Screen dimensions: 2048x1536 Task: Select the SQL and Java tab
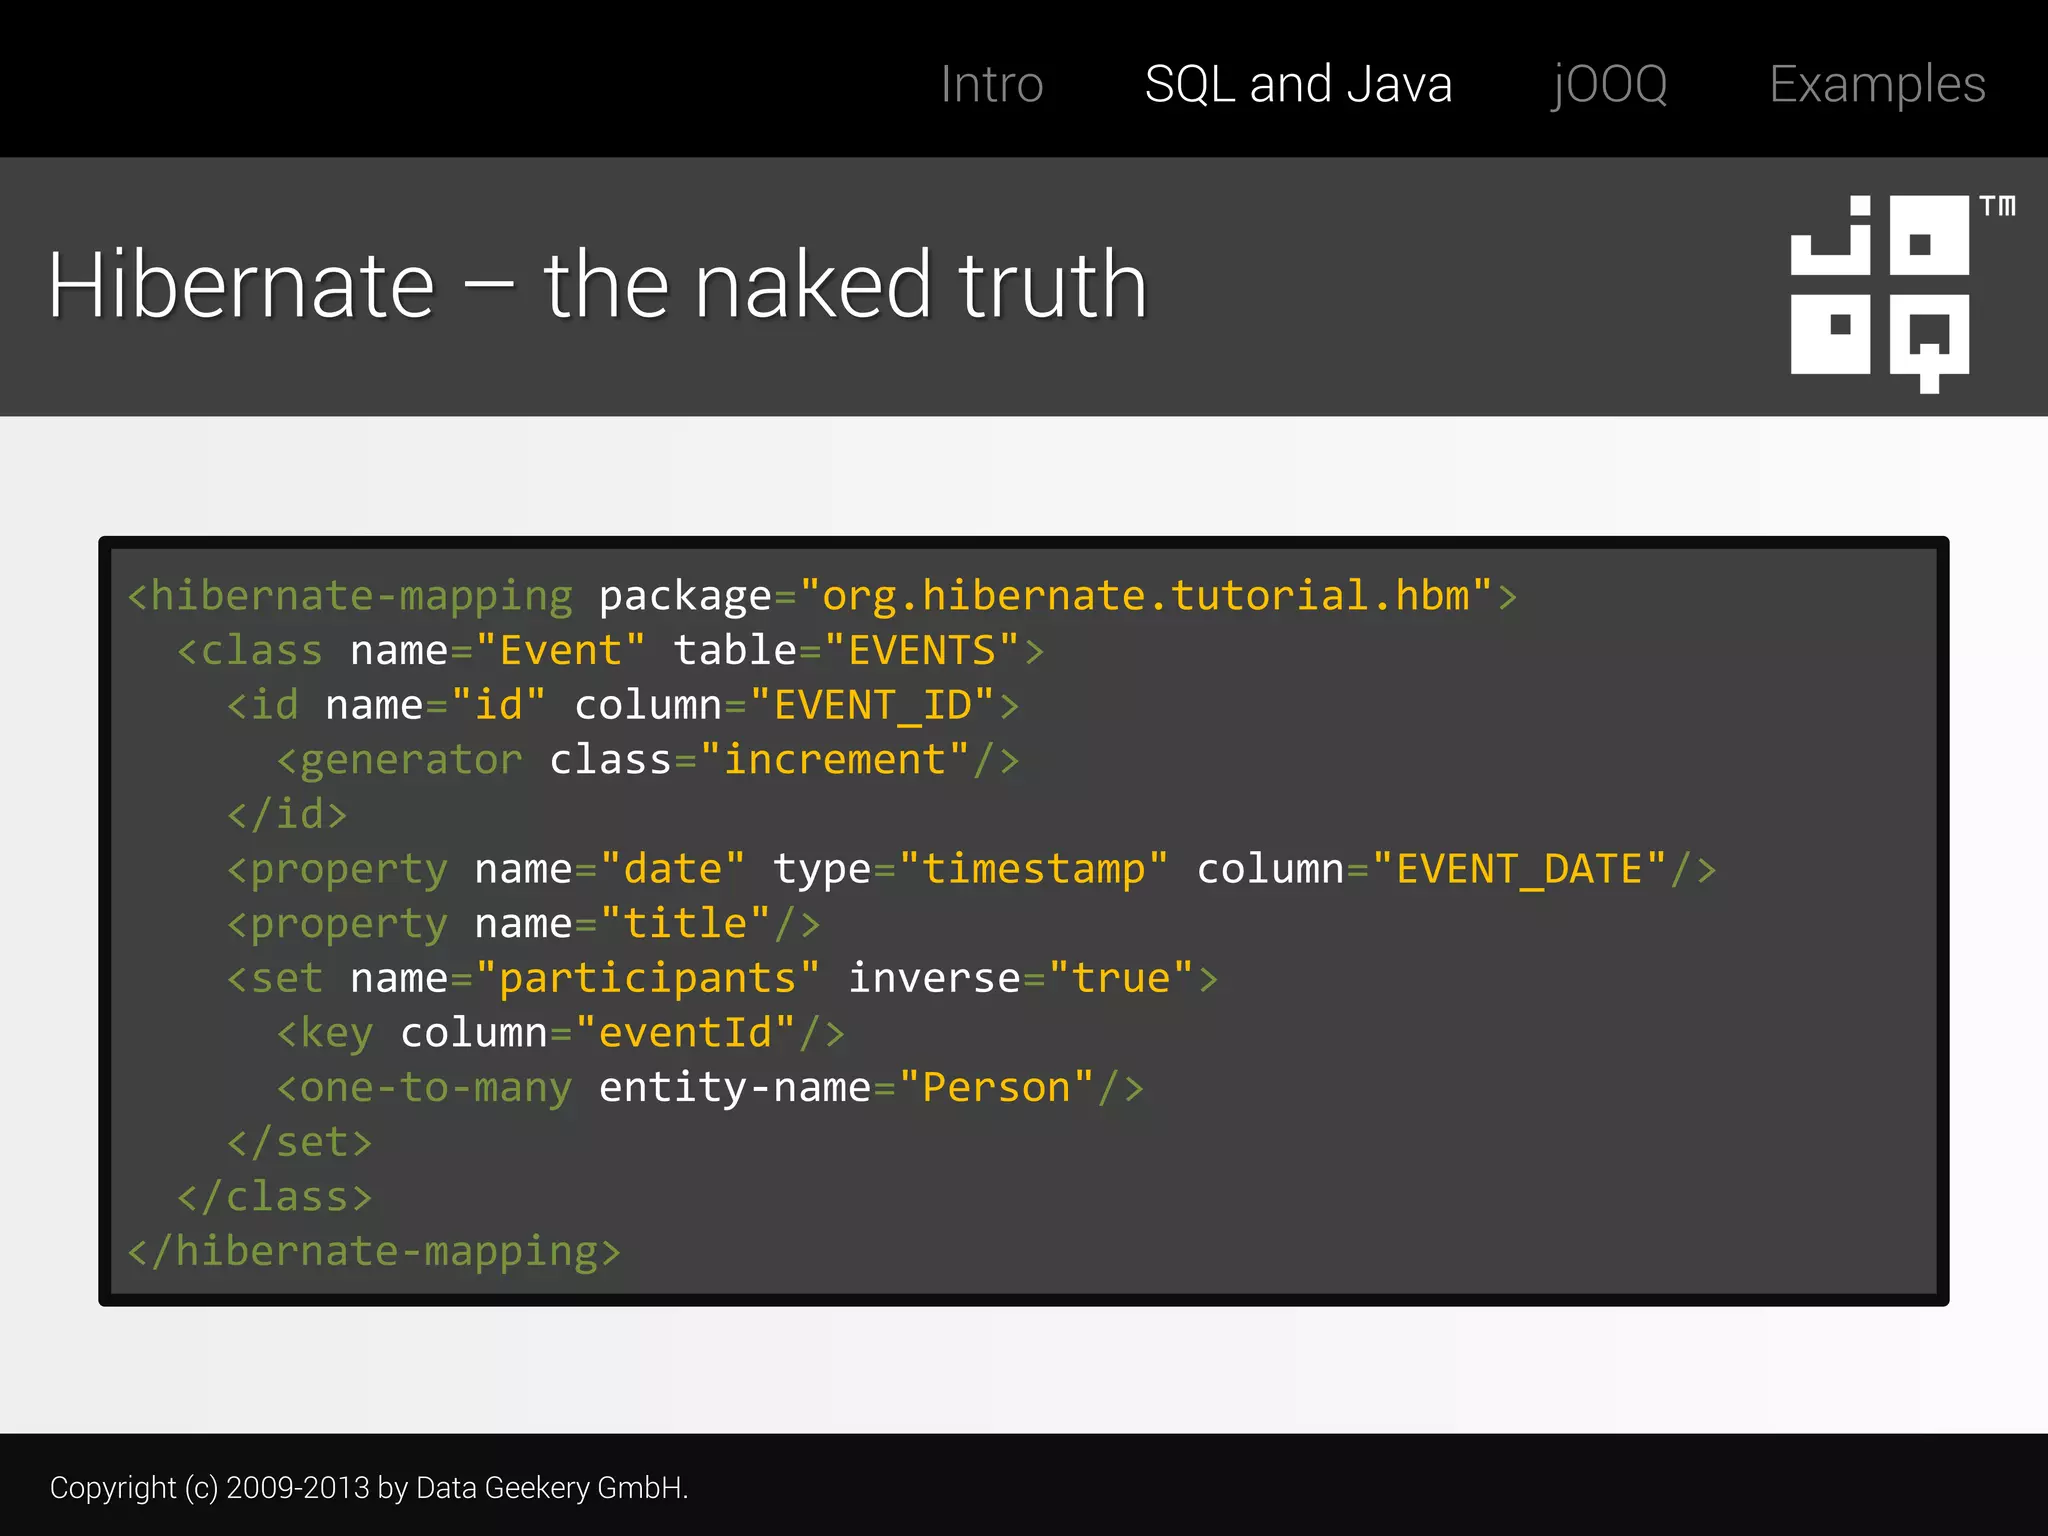(x=1298, y=84)
